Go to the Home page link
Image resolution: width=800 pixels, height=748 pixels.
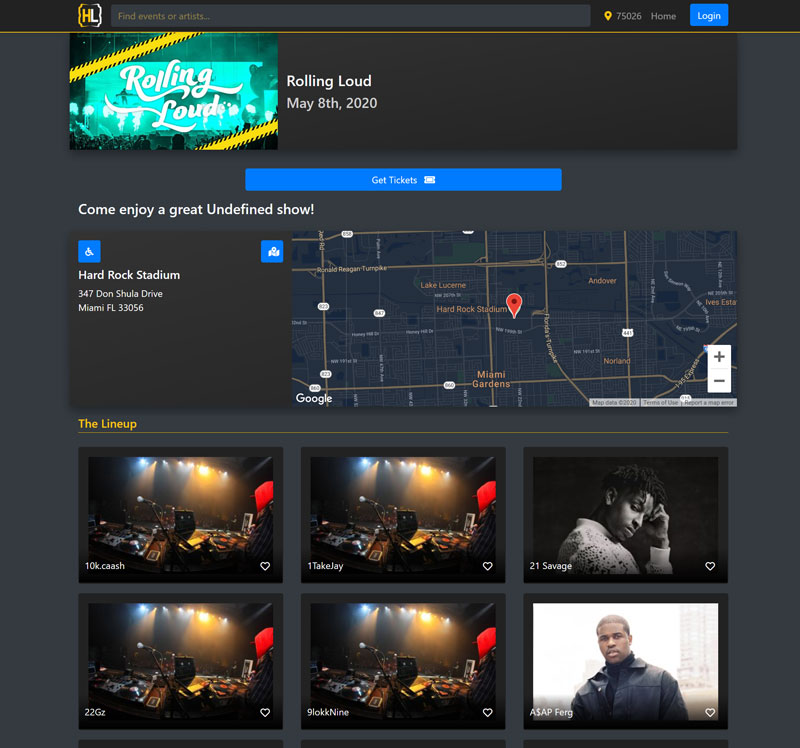click(663, 16)
